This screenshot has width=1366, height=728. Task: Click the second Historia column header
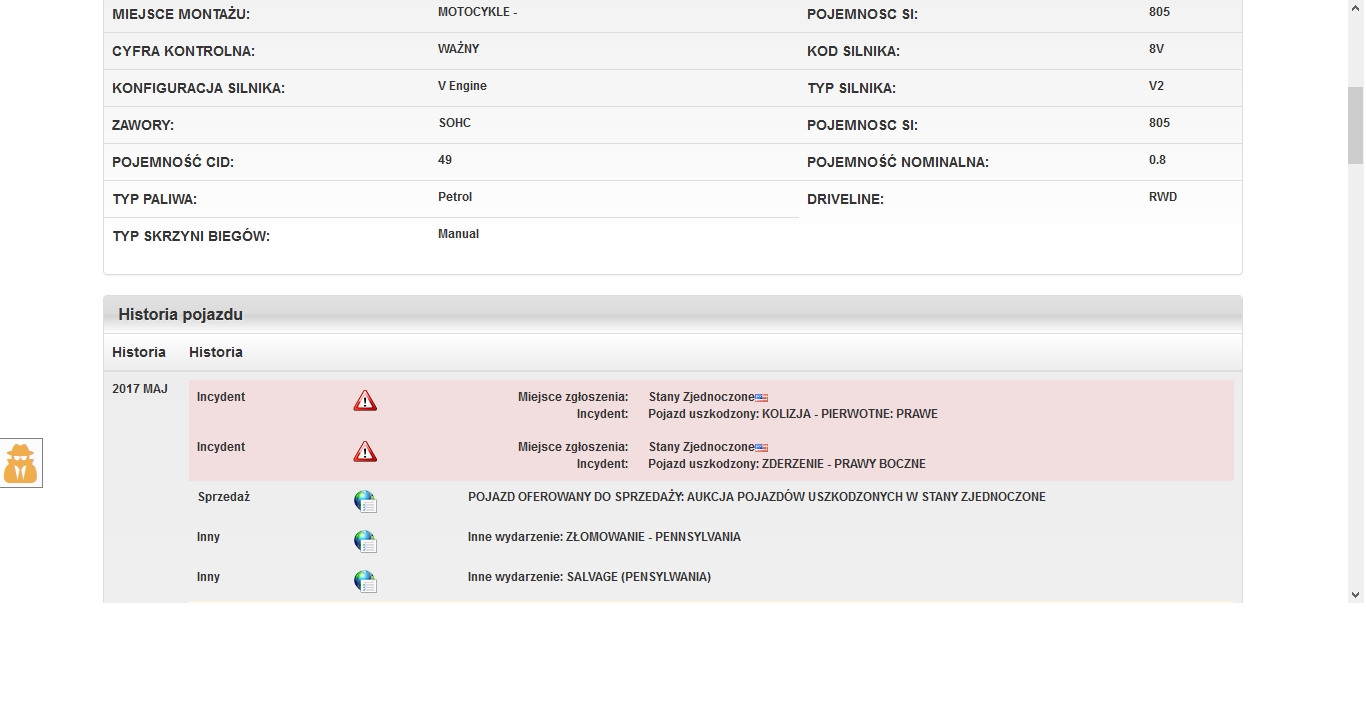click(216, 352)
